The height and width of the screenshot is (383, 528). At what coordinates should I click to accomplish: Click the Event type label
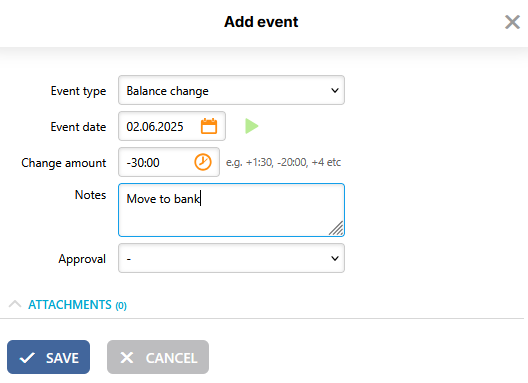tap(78, 91)
